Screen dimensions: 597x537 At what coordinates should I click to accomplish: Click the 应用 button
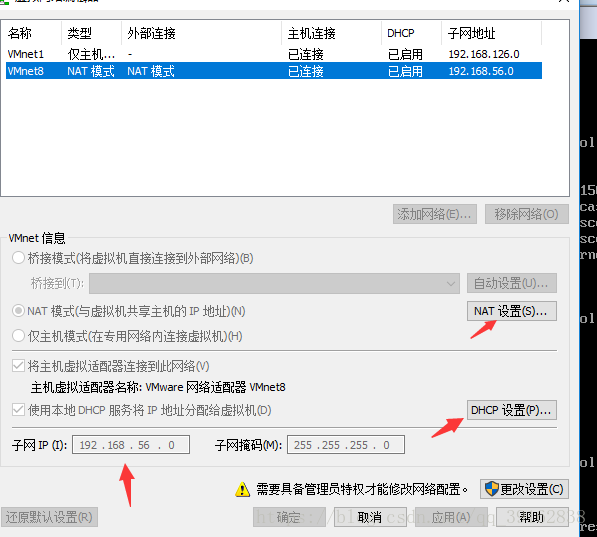click(x=451, y=517)
